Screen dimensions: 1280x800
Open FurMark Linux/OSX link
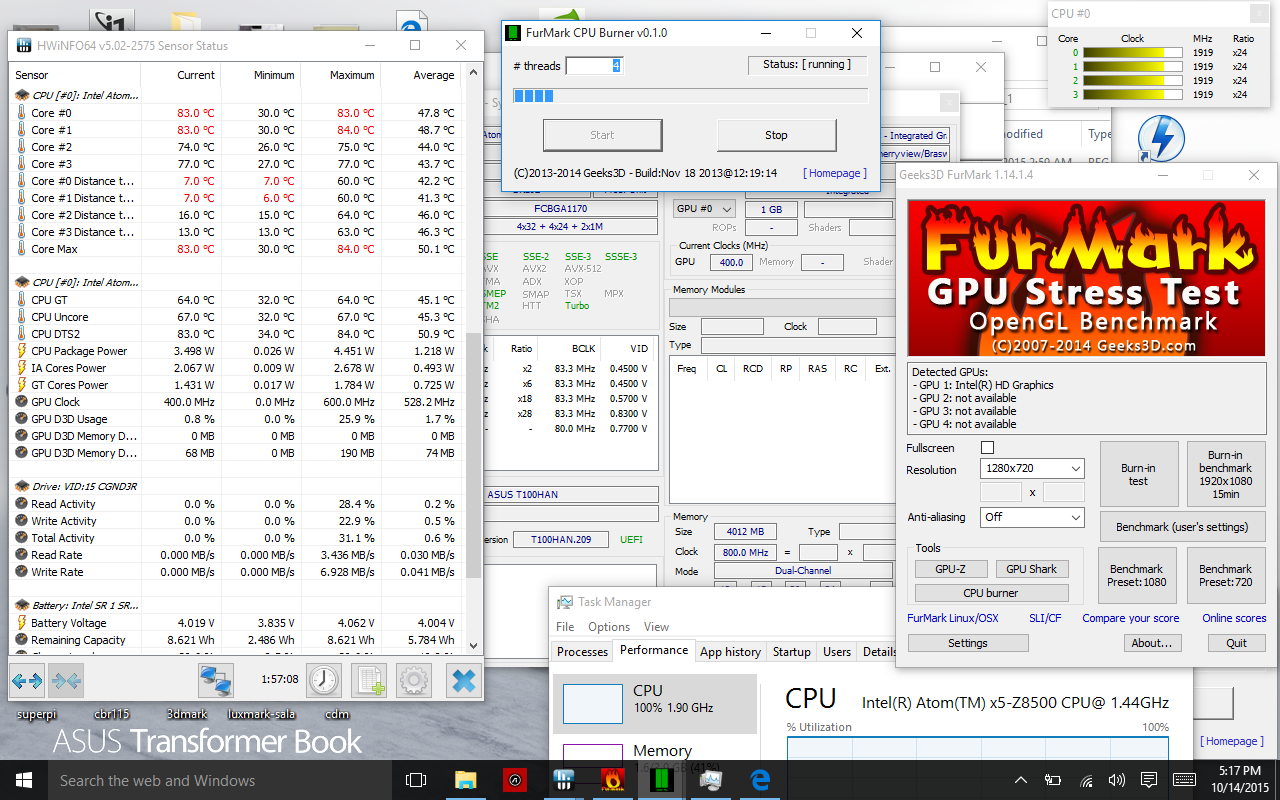click(952, 618)
